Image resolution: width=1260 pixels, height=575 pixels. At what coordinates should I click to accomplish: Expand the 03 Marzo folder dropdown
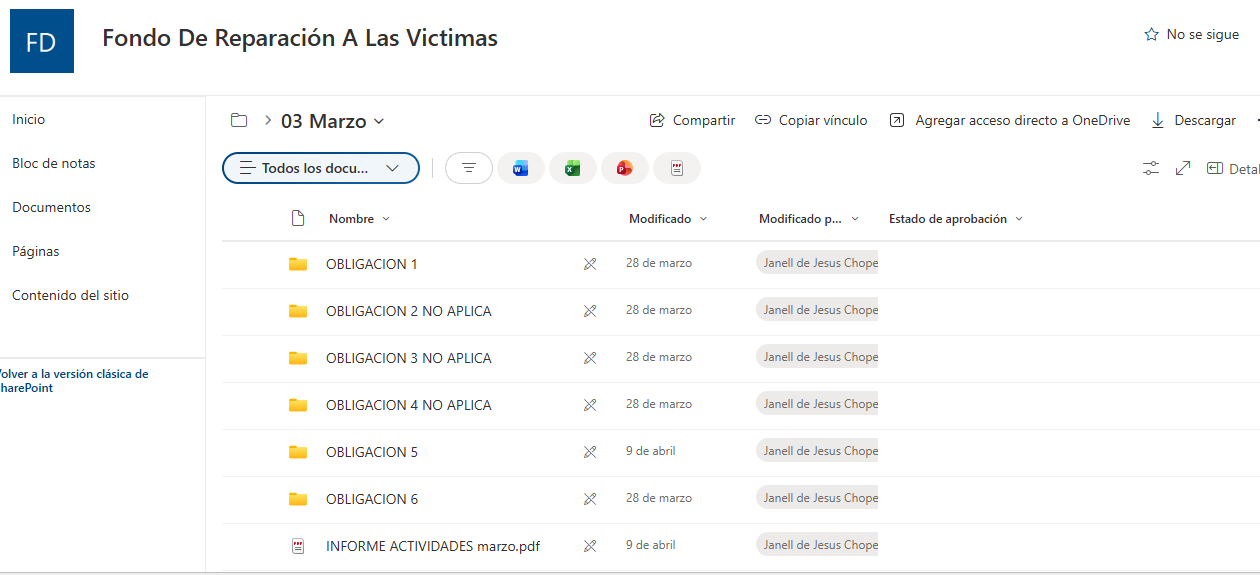pyautogui.click(x=379, y=122)
